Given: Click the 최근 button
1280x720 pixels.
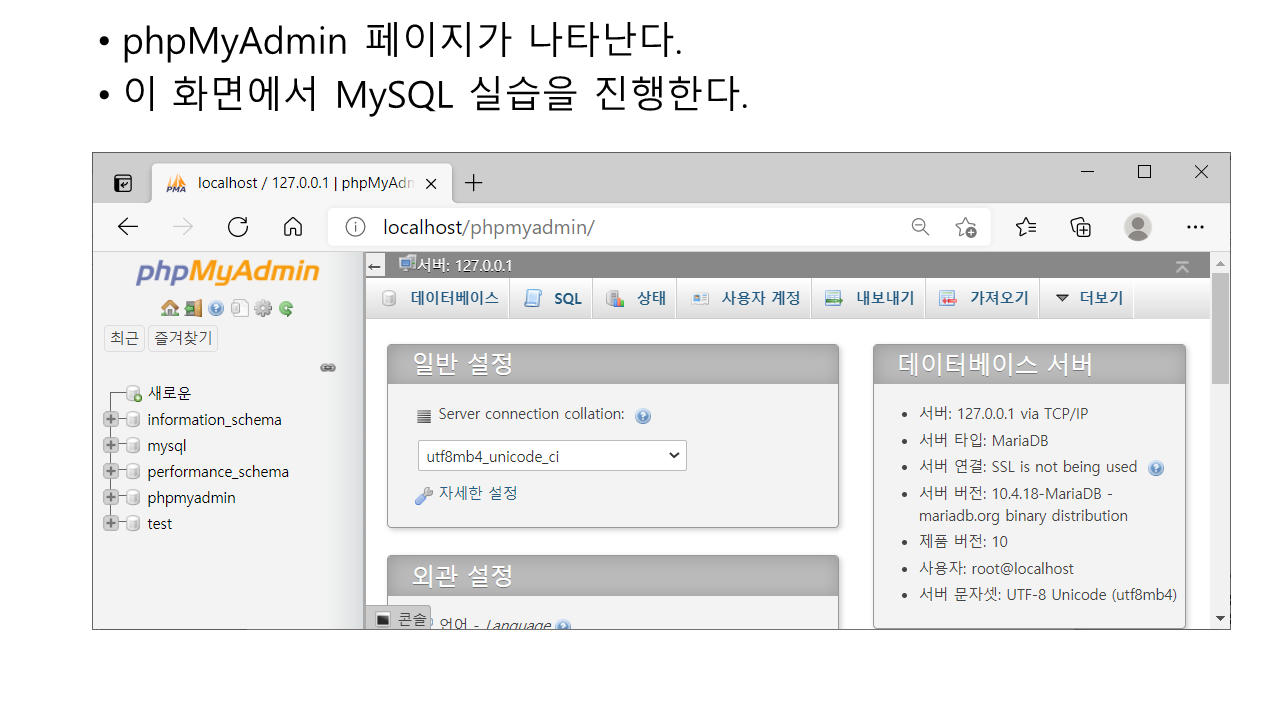Looking at the screenshot, I should point(124,338).
